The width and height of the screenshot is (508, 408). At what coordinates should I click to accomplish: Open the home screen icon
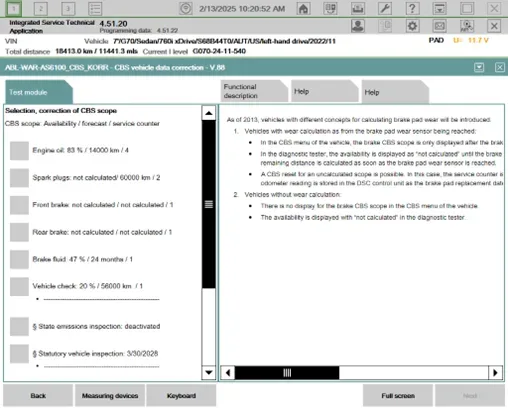(303, 9)
